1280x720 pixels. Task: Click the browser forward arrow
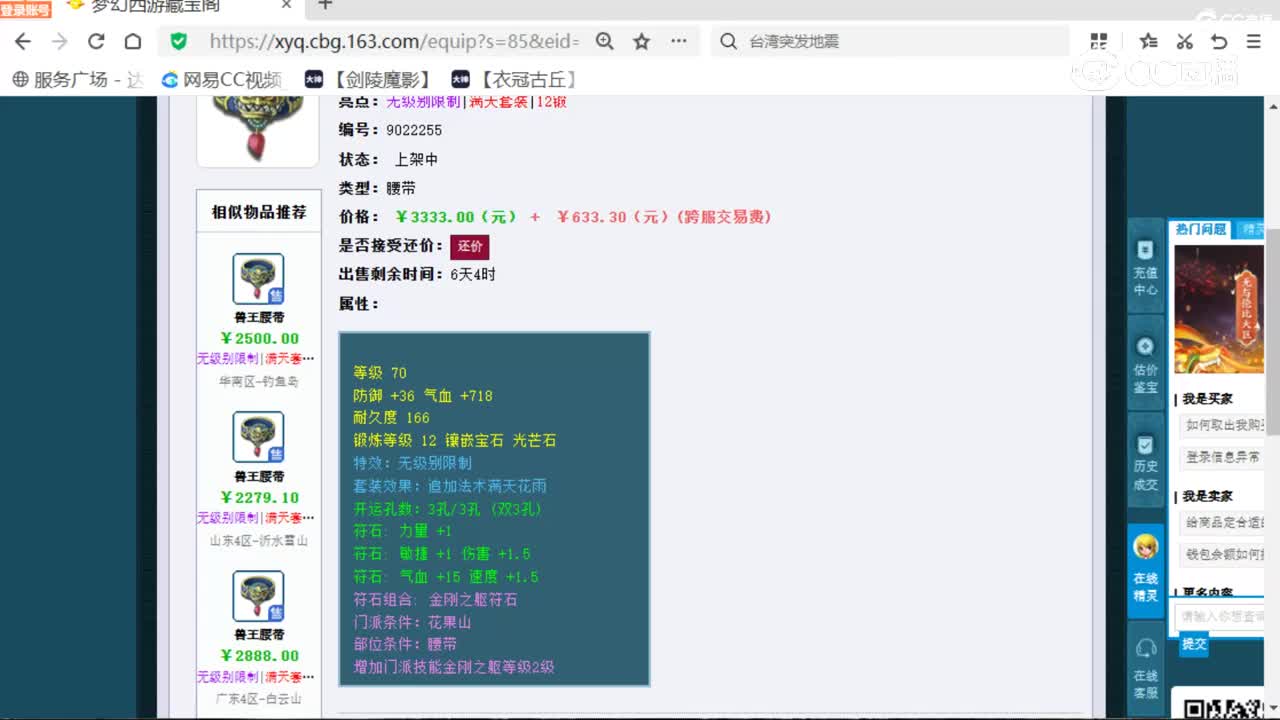[x=60, y=41]
